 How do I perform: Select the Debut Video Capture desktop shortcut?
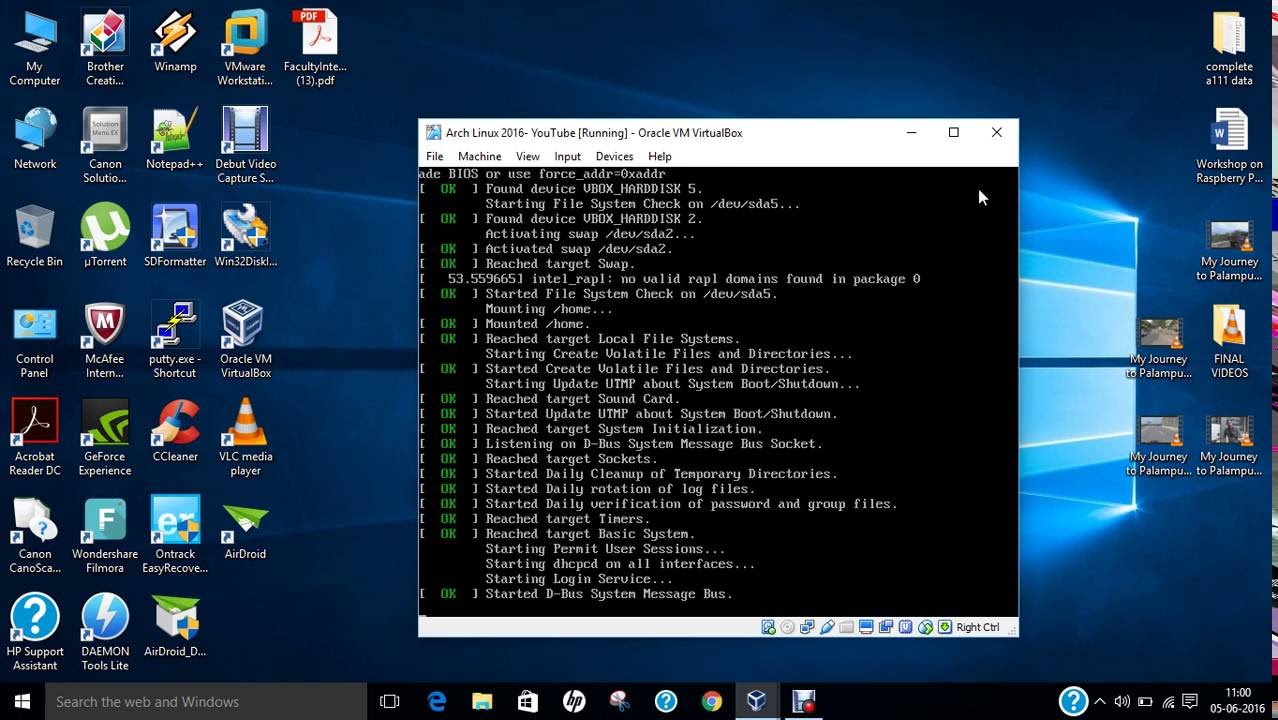[x=245, y=146]
